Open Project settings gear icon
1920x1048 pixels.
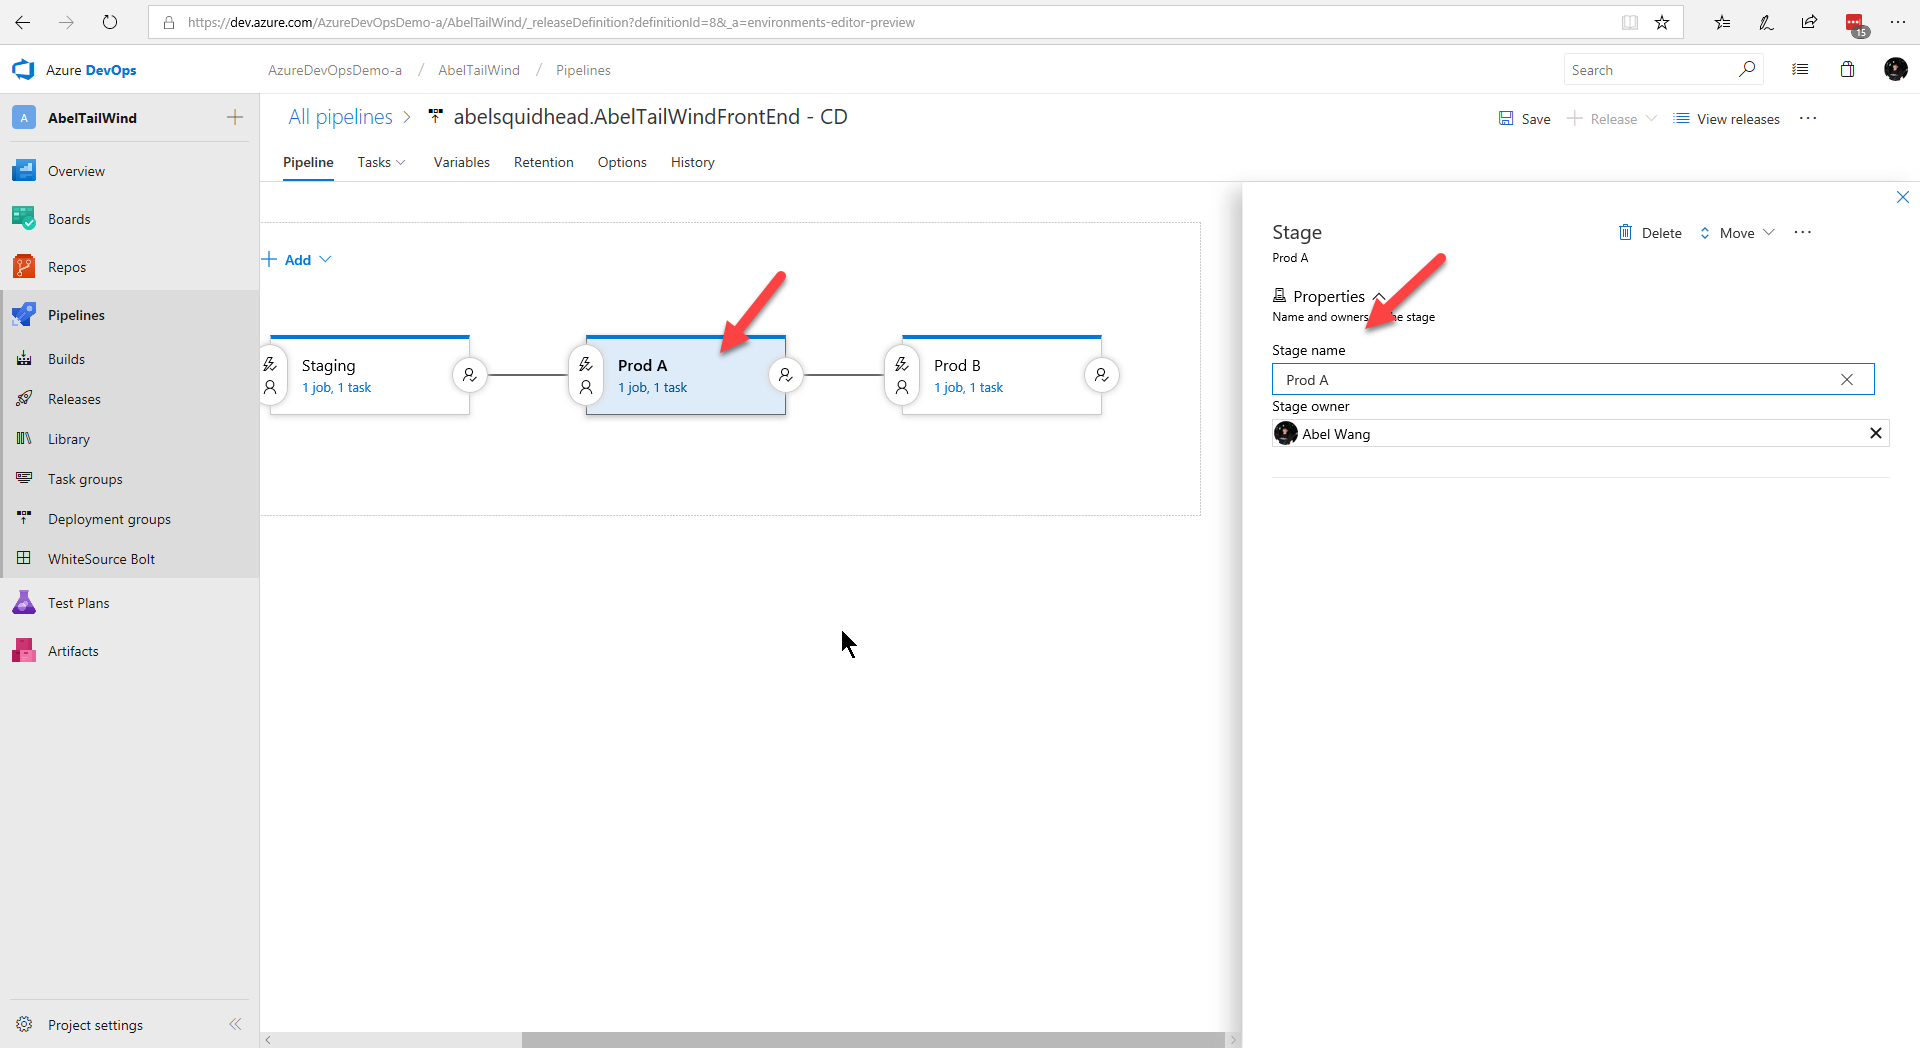pos(24,1025)
